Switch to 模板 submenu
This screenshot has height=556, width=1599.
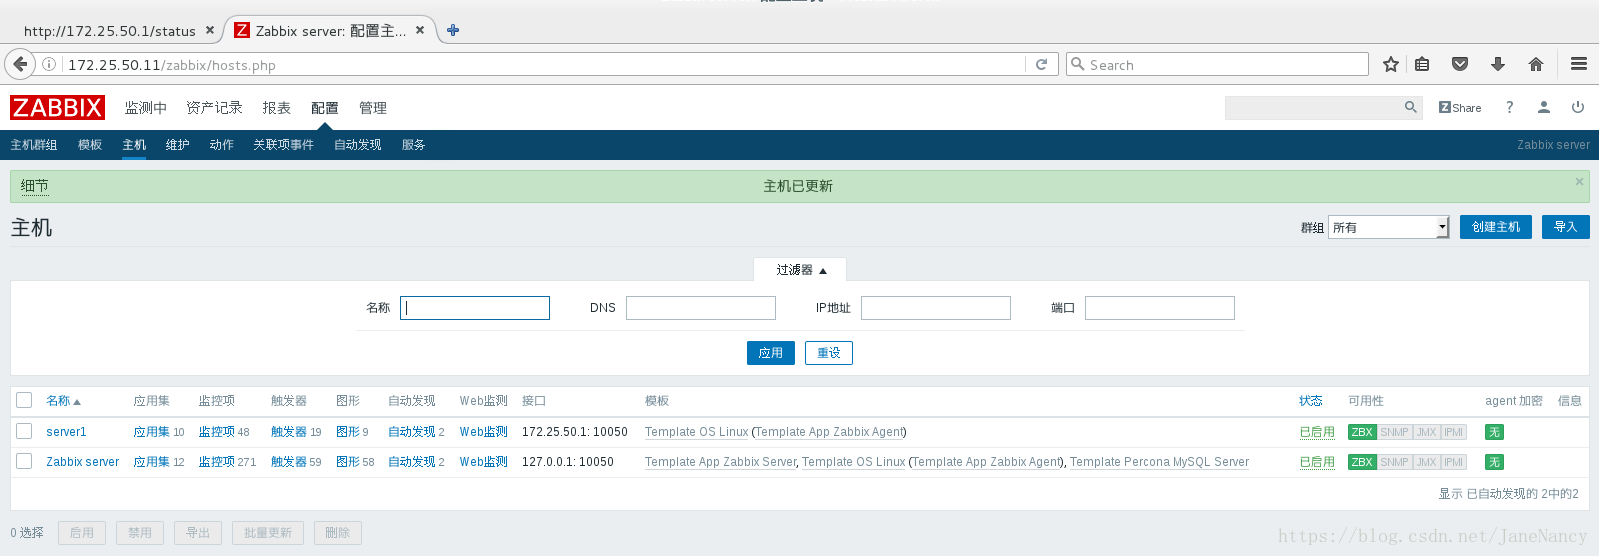pyautogui.click(x=90, y=145)
